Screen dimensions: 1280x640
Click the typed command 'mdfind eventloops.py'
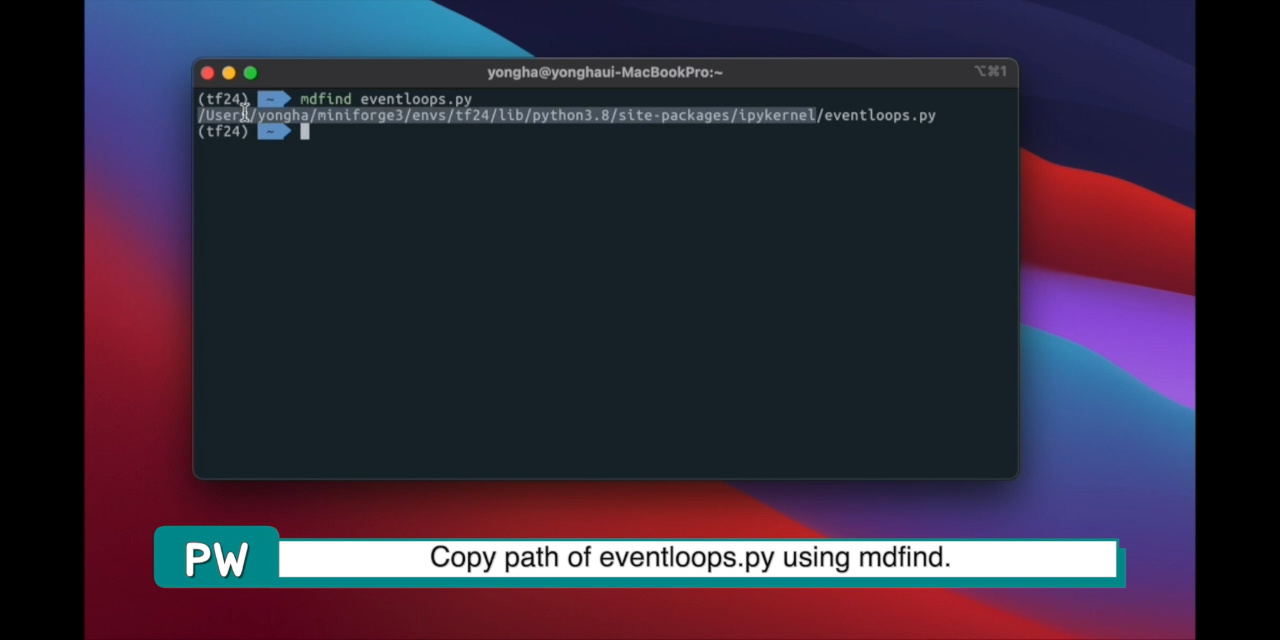coord(386,99)
